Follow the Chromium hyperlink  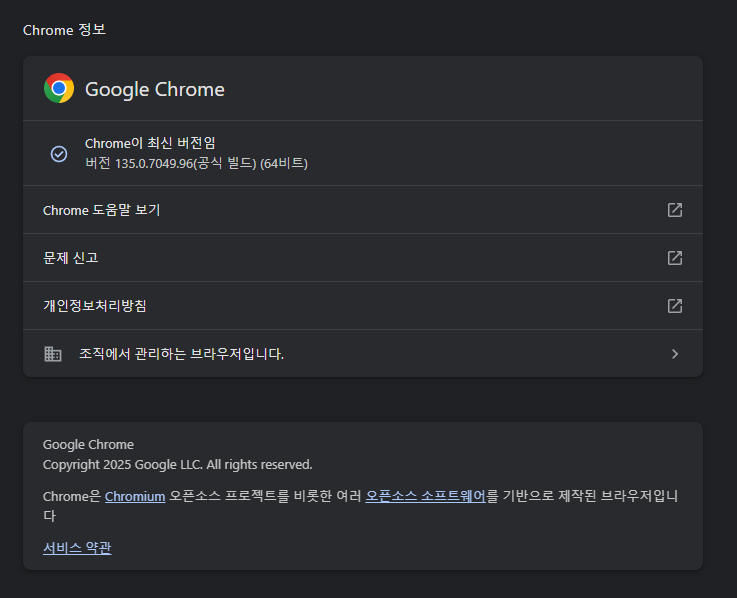[x=135, y=496]
